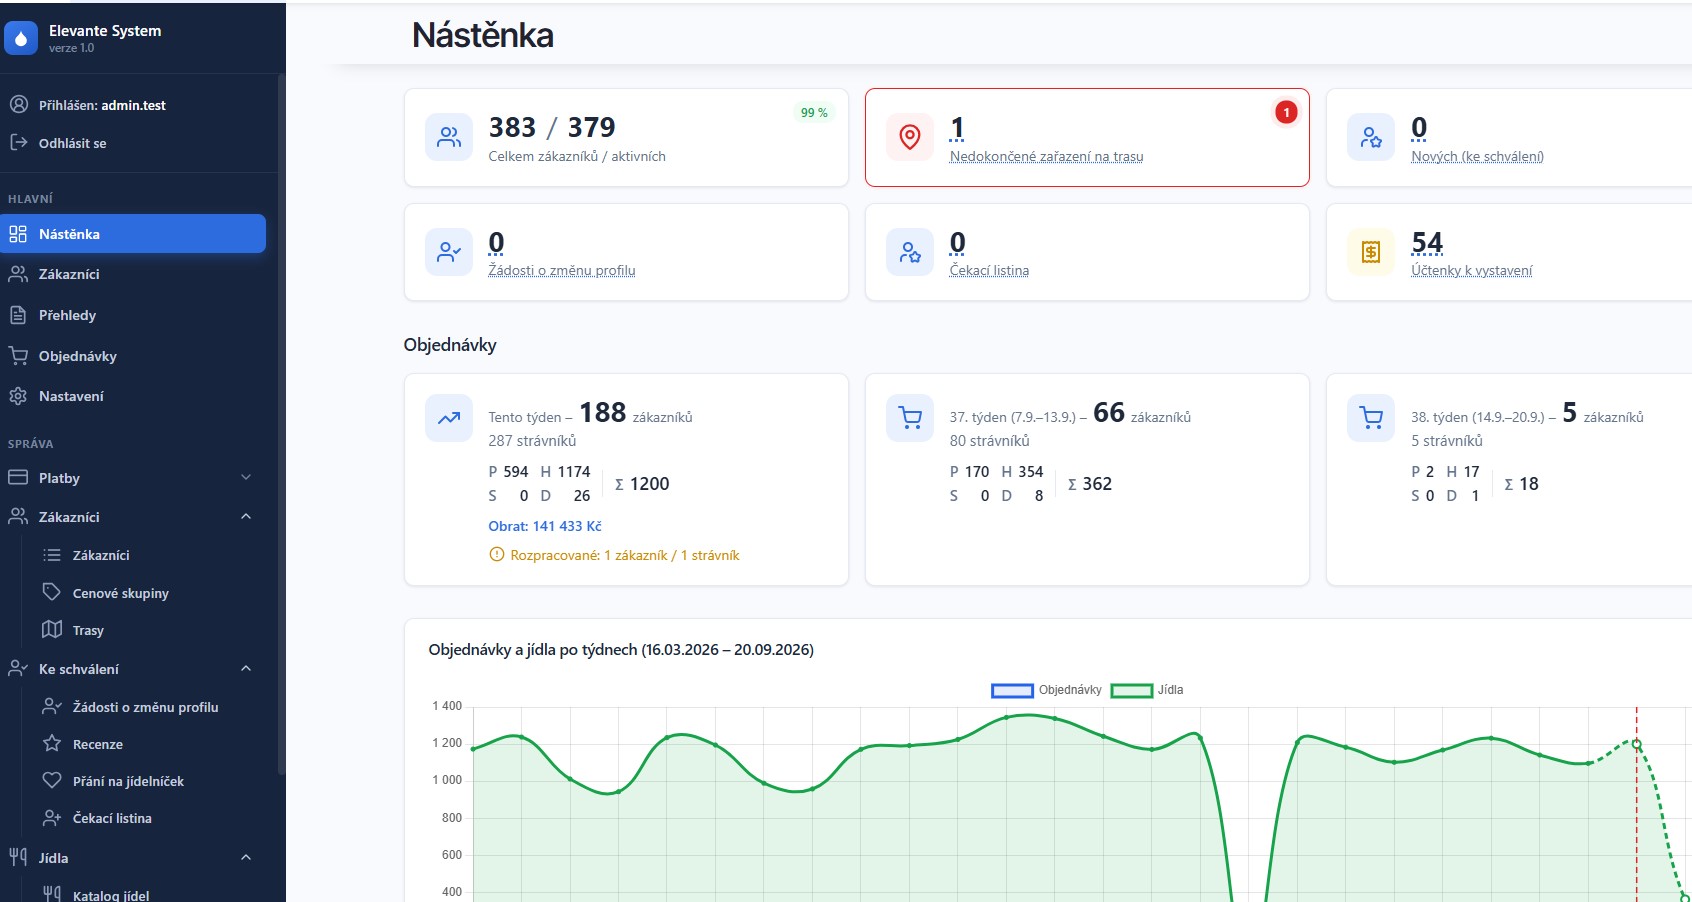Image resolution: width=1692 pixels, height=902 pixels.
Task: Click the waiting list card icon
Action: pos(910,252)
